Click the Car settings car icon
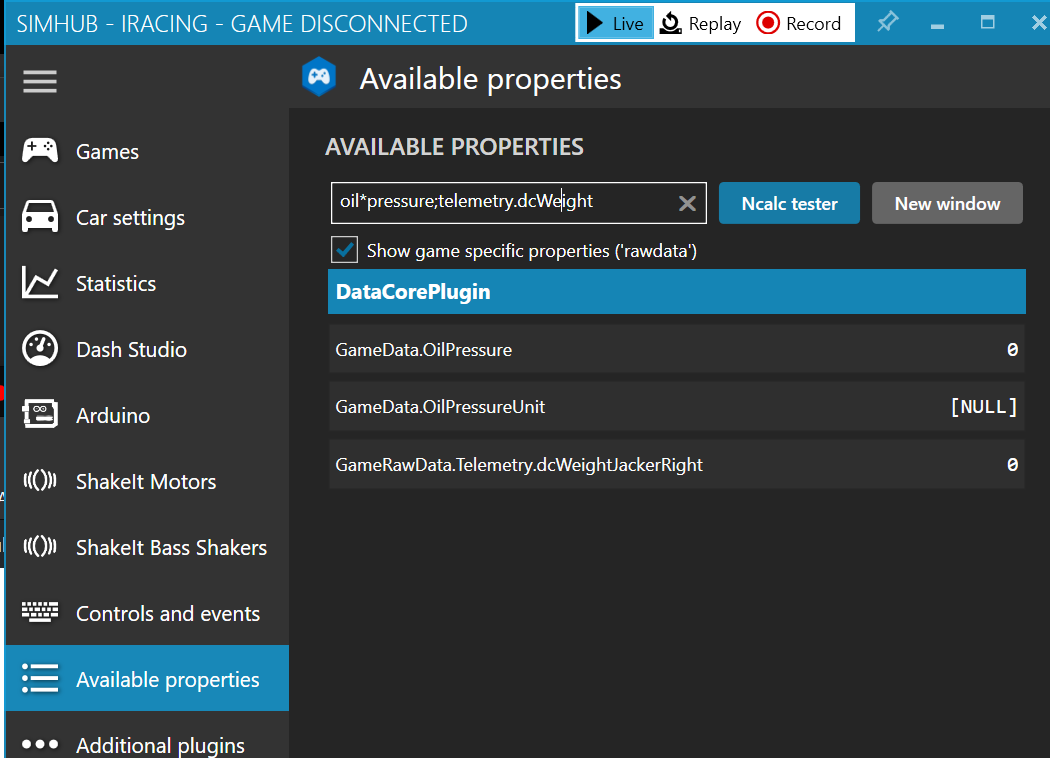The width and height of the screenshot is (1050, 758). point(40,217)
